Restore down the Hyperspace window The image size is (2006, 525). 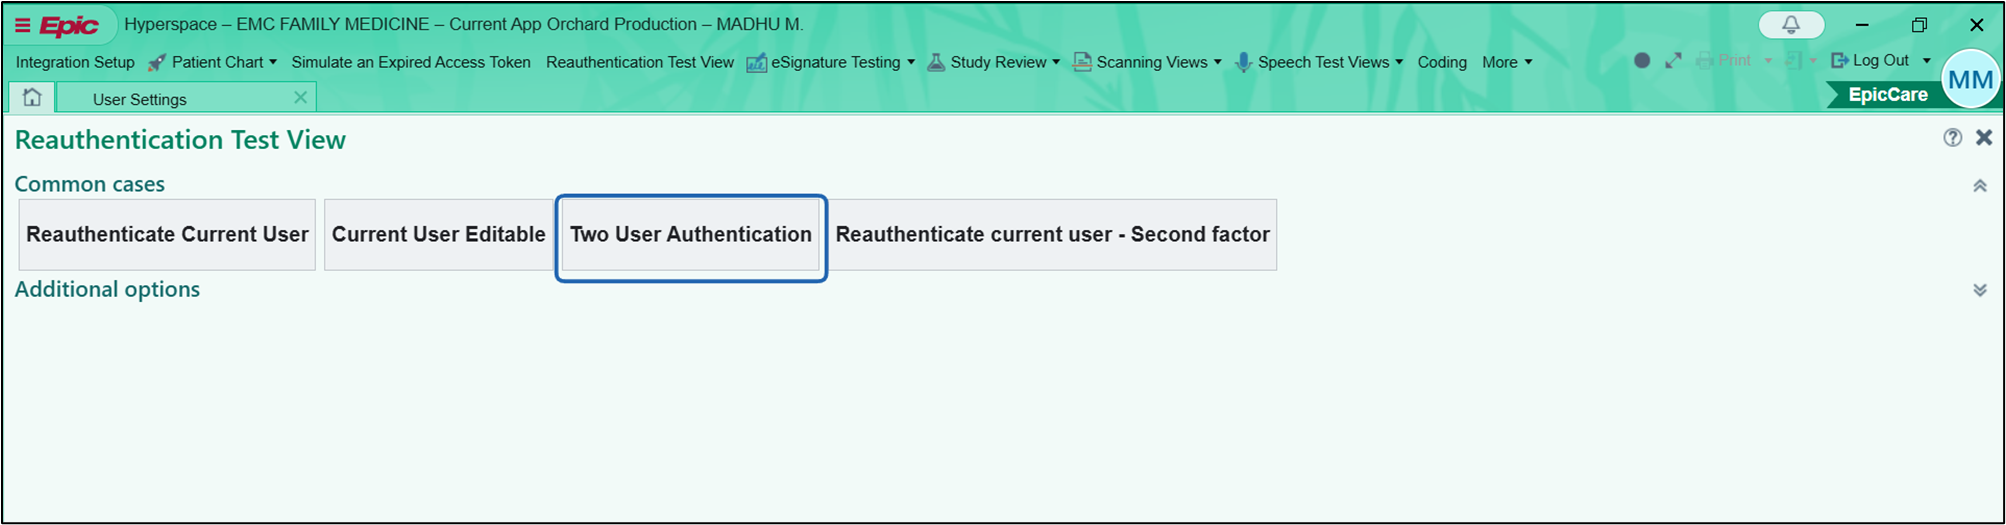click(x=1919, y=25)
